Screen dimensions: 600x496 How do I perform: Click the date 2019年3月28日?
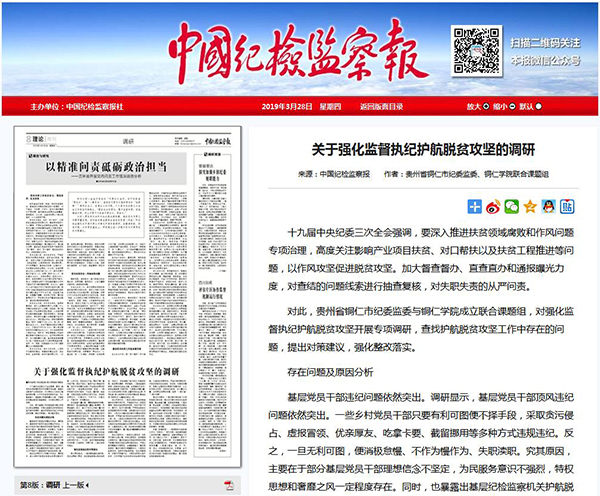pos(287,106)
